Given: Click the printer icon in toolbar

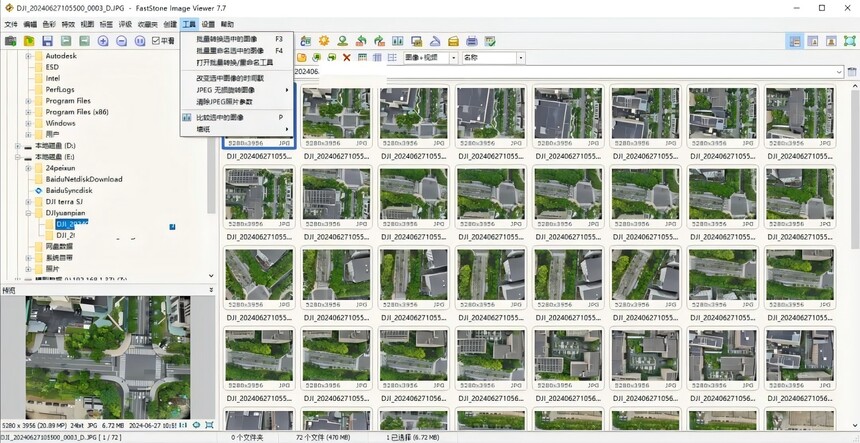Looking at the screenshot, I should click(472, 41).
